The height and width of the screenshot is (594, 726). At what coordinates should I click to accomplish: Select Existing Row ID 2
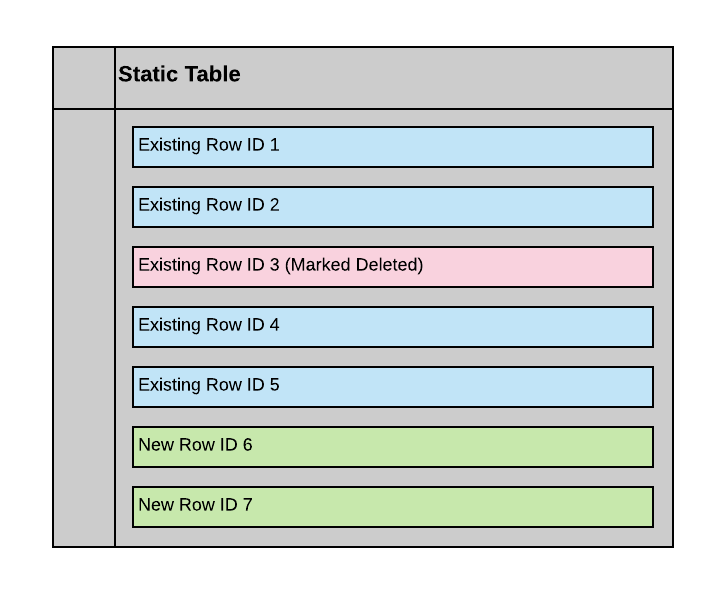(x=392, y=207)
